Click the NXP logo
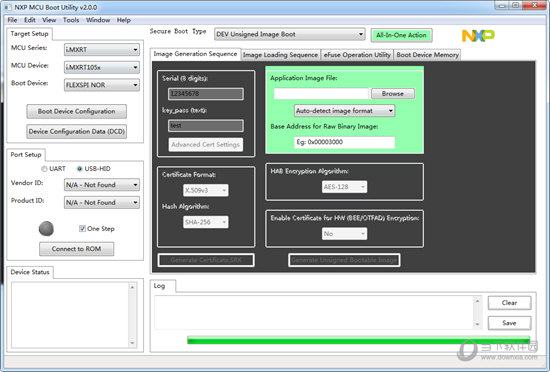The width and height of the screenshot is (550, 372). pyautogui.click(x=478, y=35)
